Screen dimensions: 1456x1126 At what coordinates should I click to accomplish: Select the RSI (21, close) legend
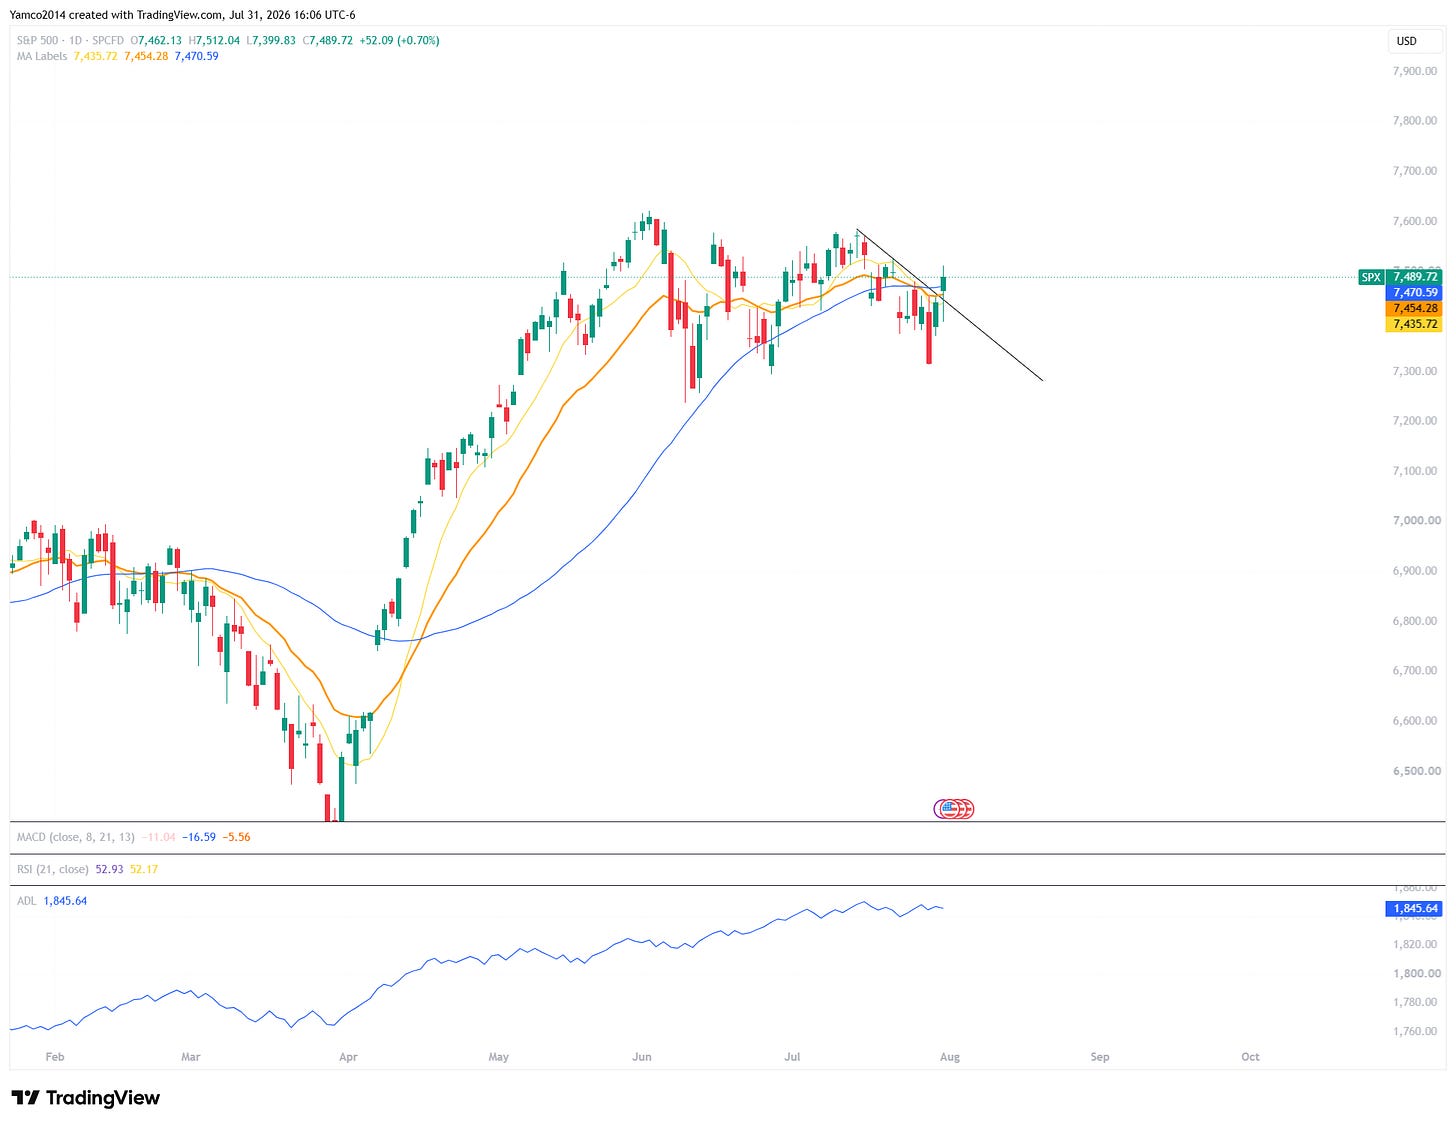tap(53, 869)
